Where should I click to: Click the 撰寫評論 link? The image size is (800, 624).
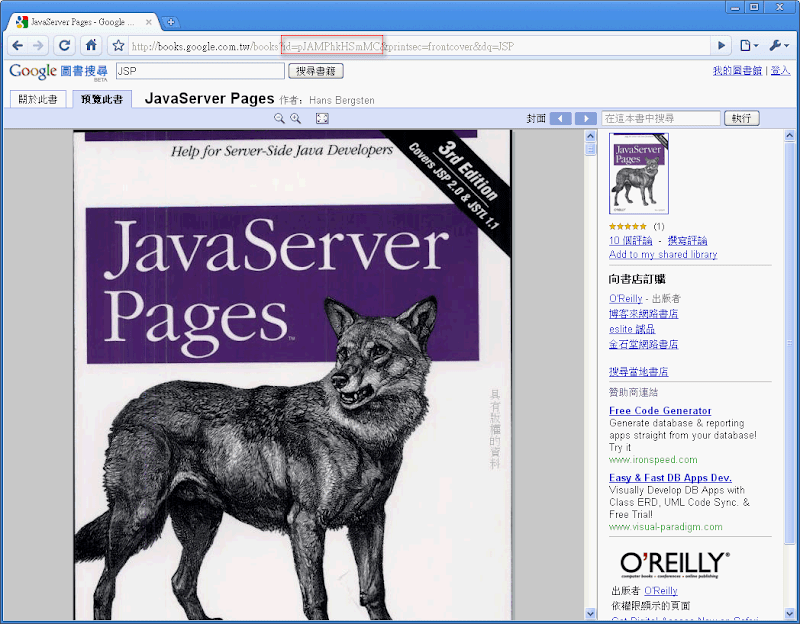[687, 240]
